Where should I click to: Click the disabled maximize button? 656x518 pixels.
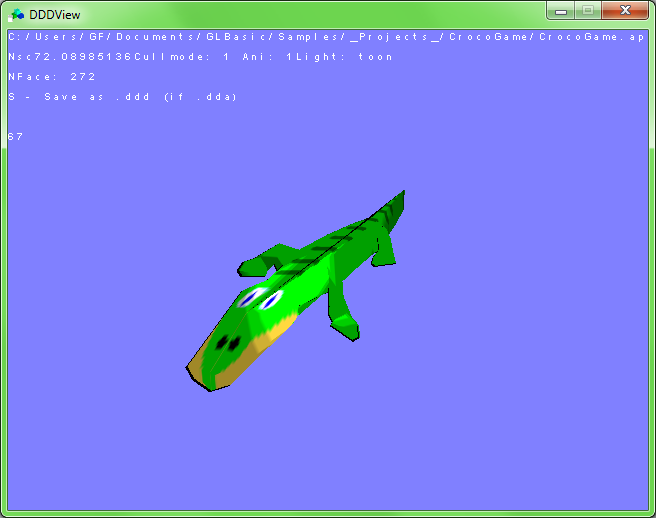[588, 10]
